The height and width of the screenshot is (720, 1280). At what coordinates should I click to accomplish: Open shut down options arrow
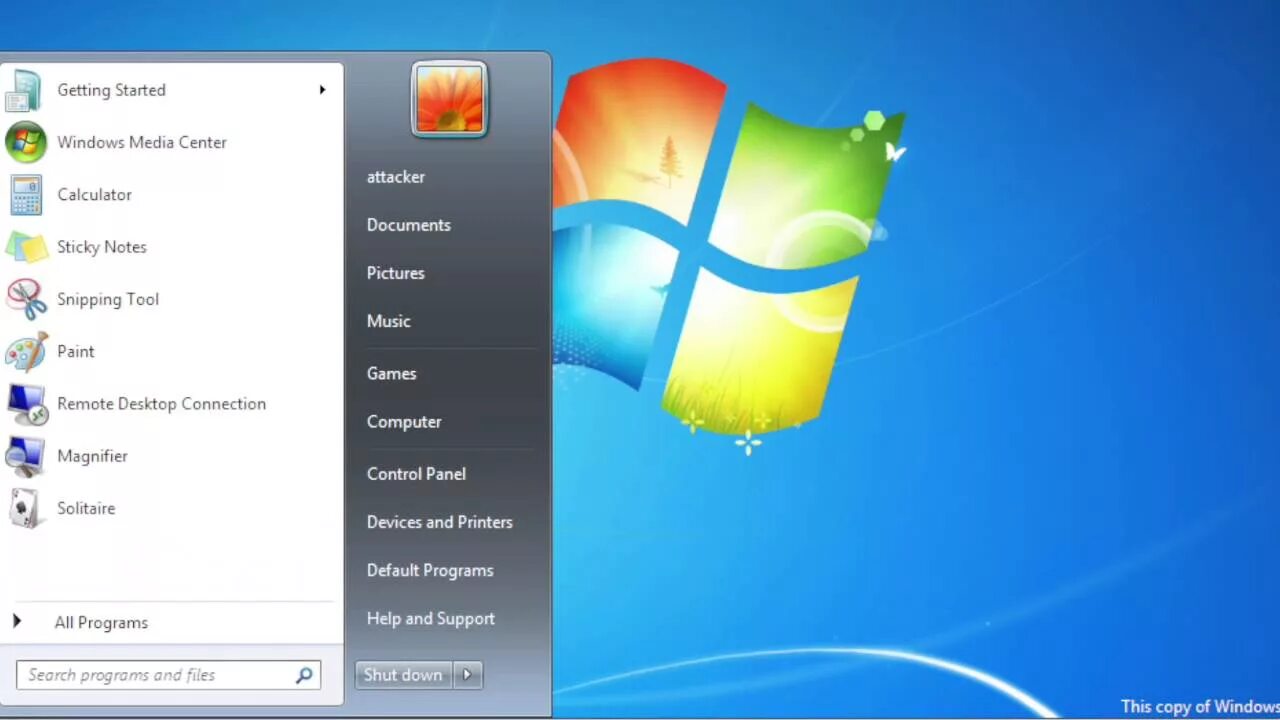coord(467,675)
